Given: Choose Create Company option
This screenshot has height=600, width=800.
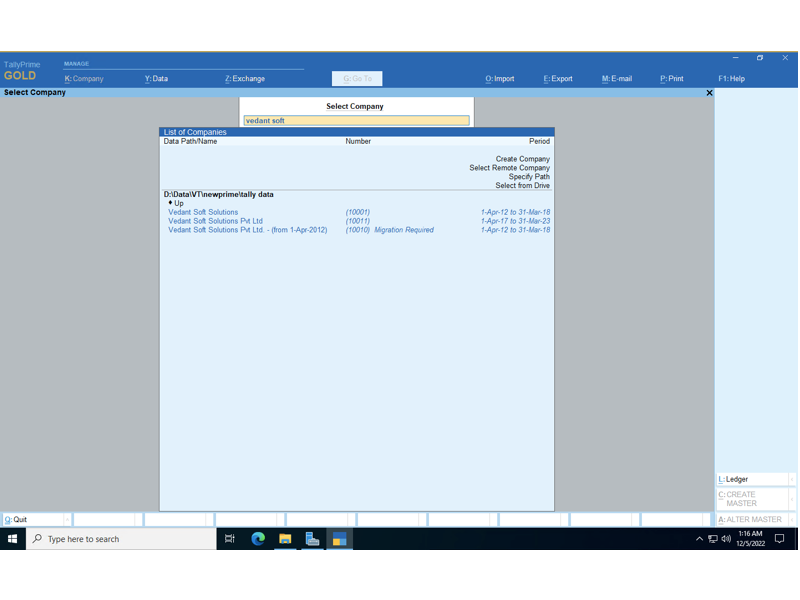Looking at the screenshot, I should [522, 159].
